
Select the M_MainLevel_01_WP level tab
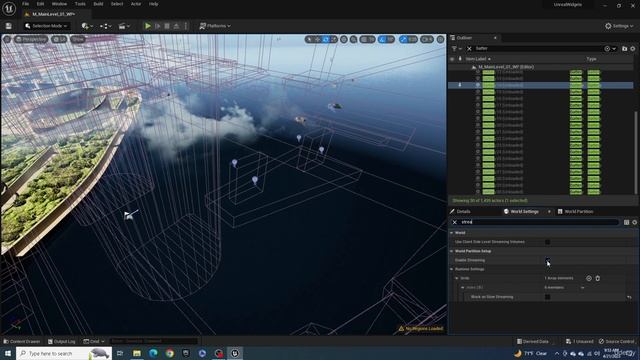[x=53, y=14]
